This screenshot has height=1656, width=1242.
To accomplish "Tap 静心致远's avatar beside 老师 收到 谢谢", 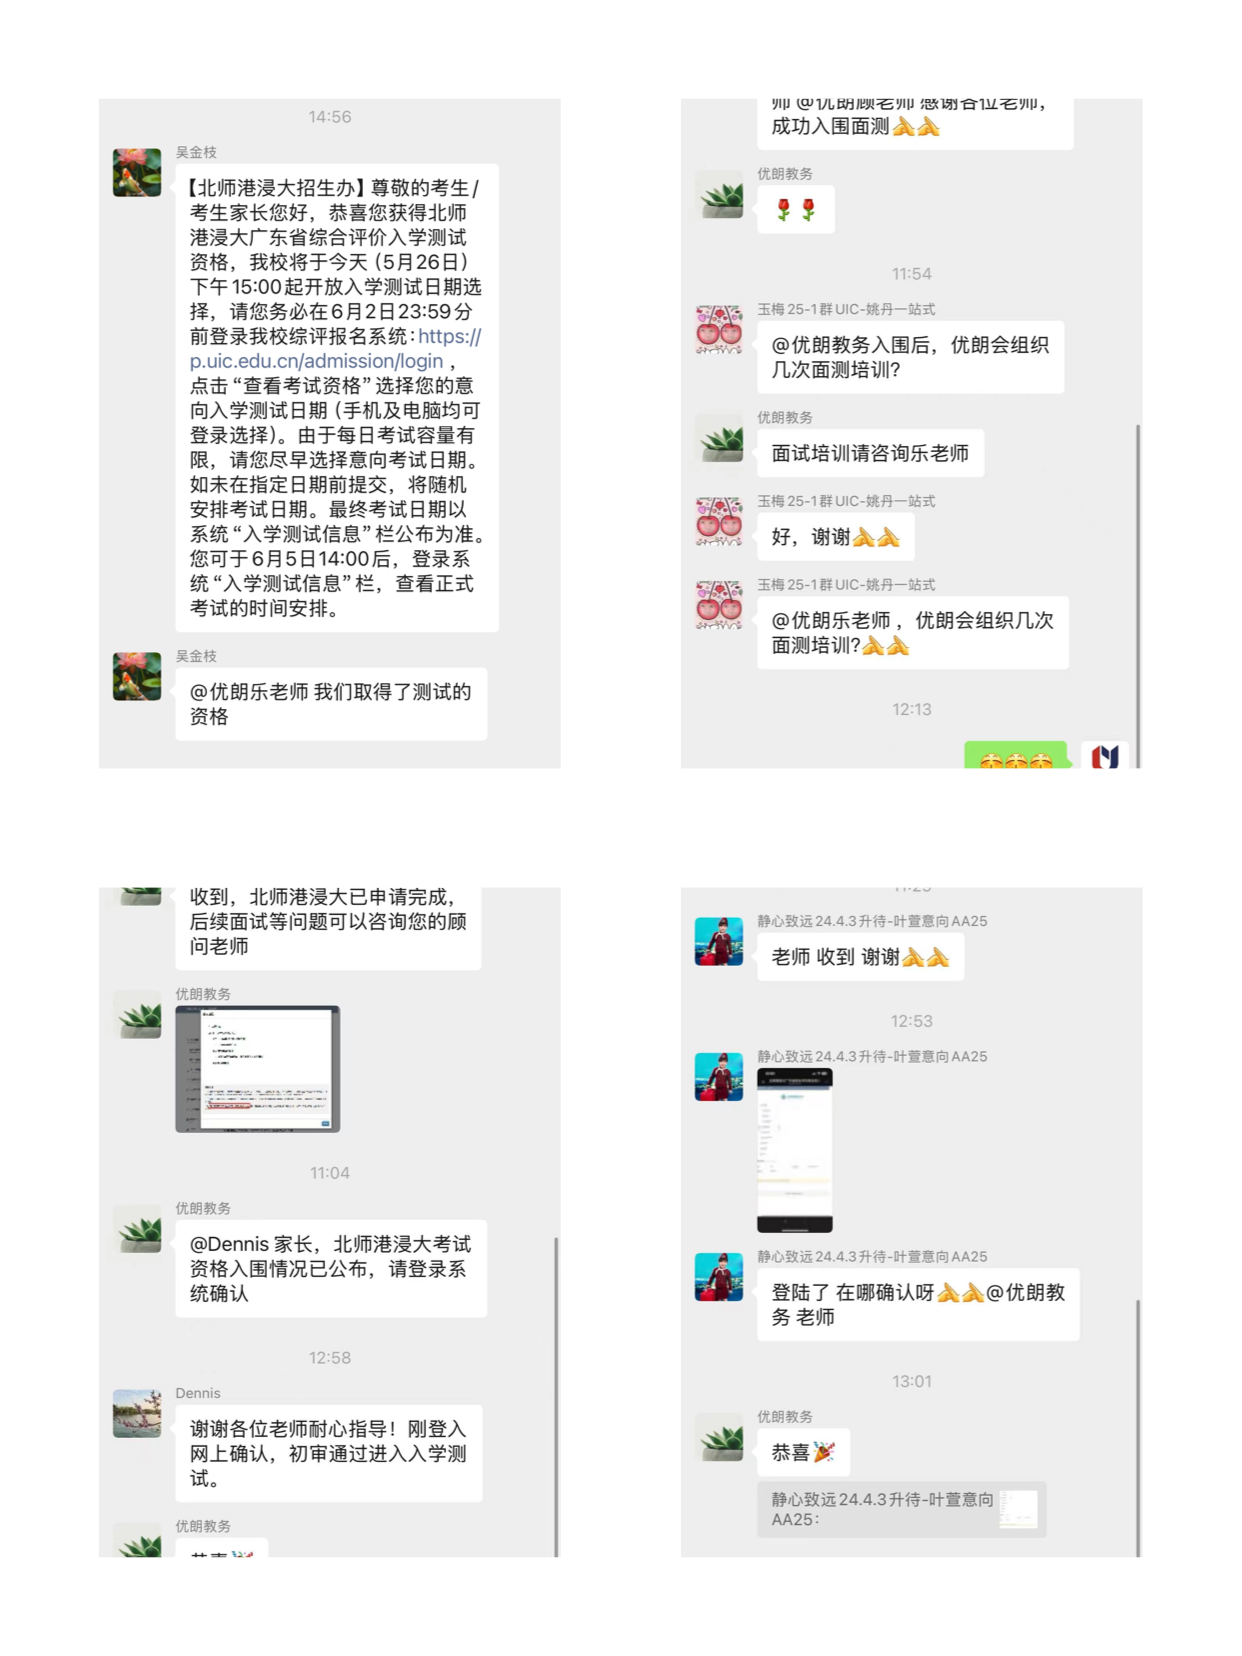I will (719, 941).
